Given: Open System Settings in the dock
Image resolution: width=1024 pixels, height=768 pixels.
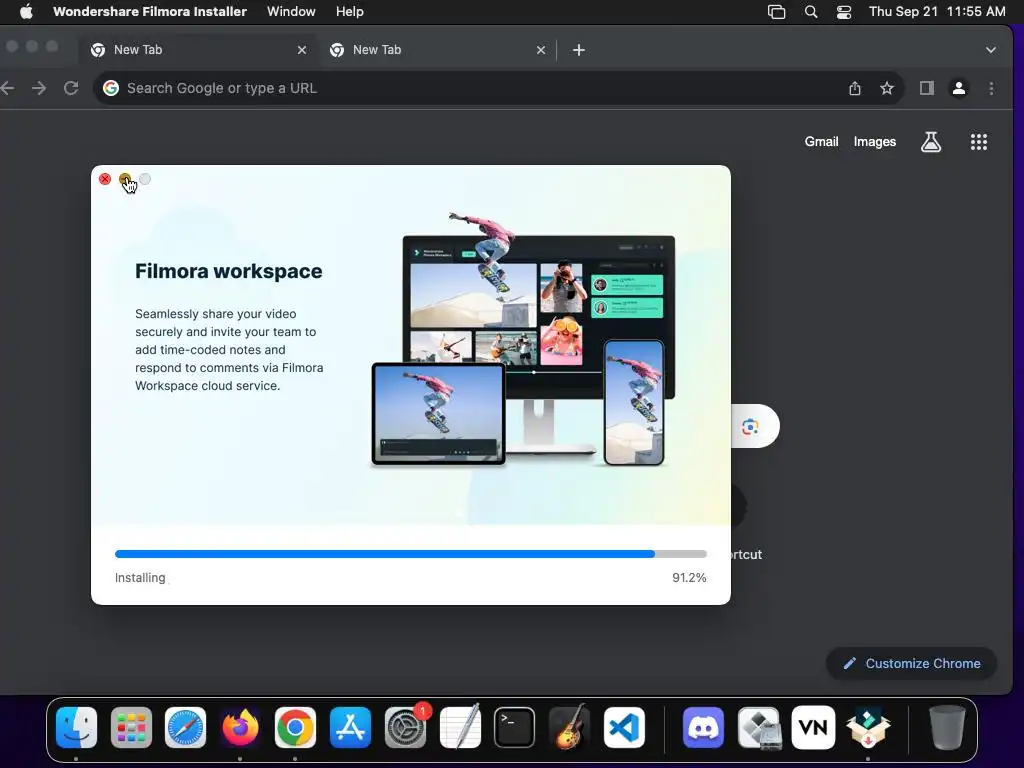Looking at the screenshot, I should [406, 728].
